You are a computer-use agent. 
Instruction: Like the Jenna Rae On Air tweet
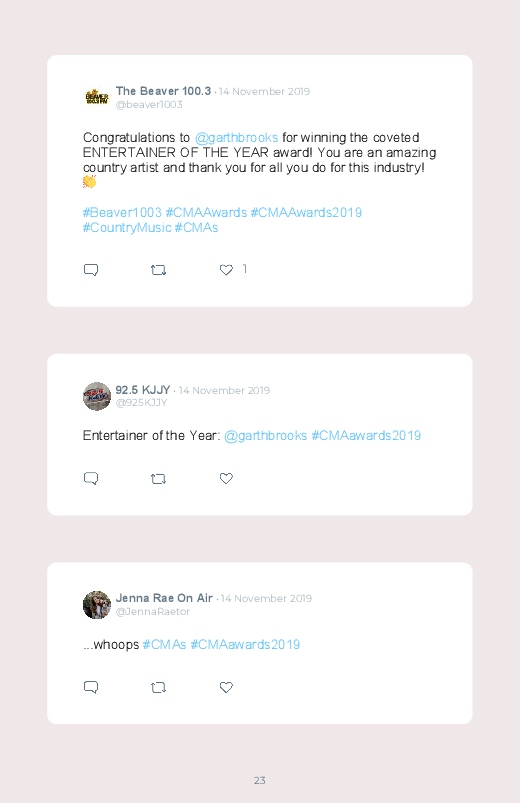point(226,687)
